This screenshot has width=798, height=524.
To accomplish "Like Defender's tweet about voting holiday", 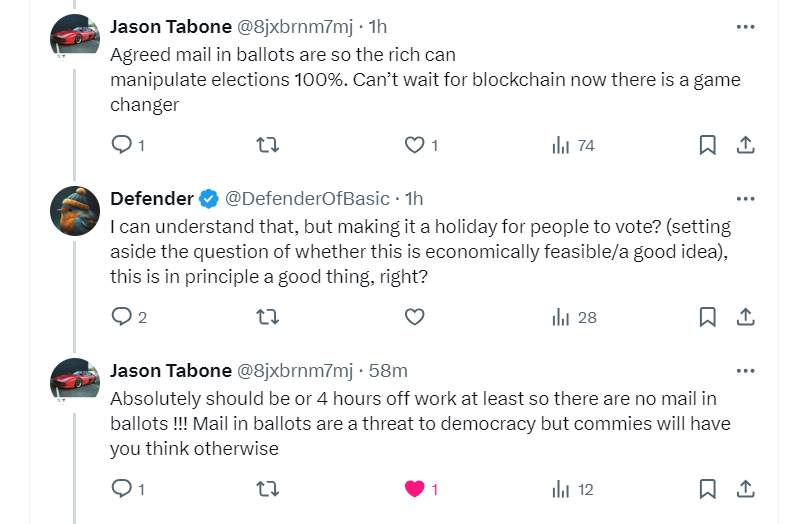I will coord(414,317).
